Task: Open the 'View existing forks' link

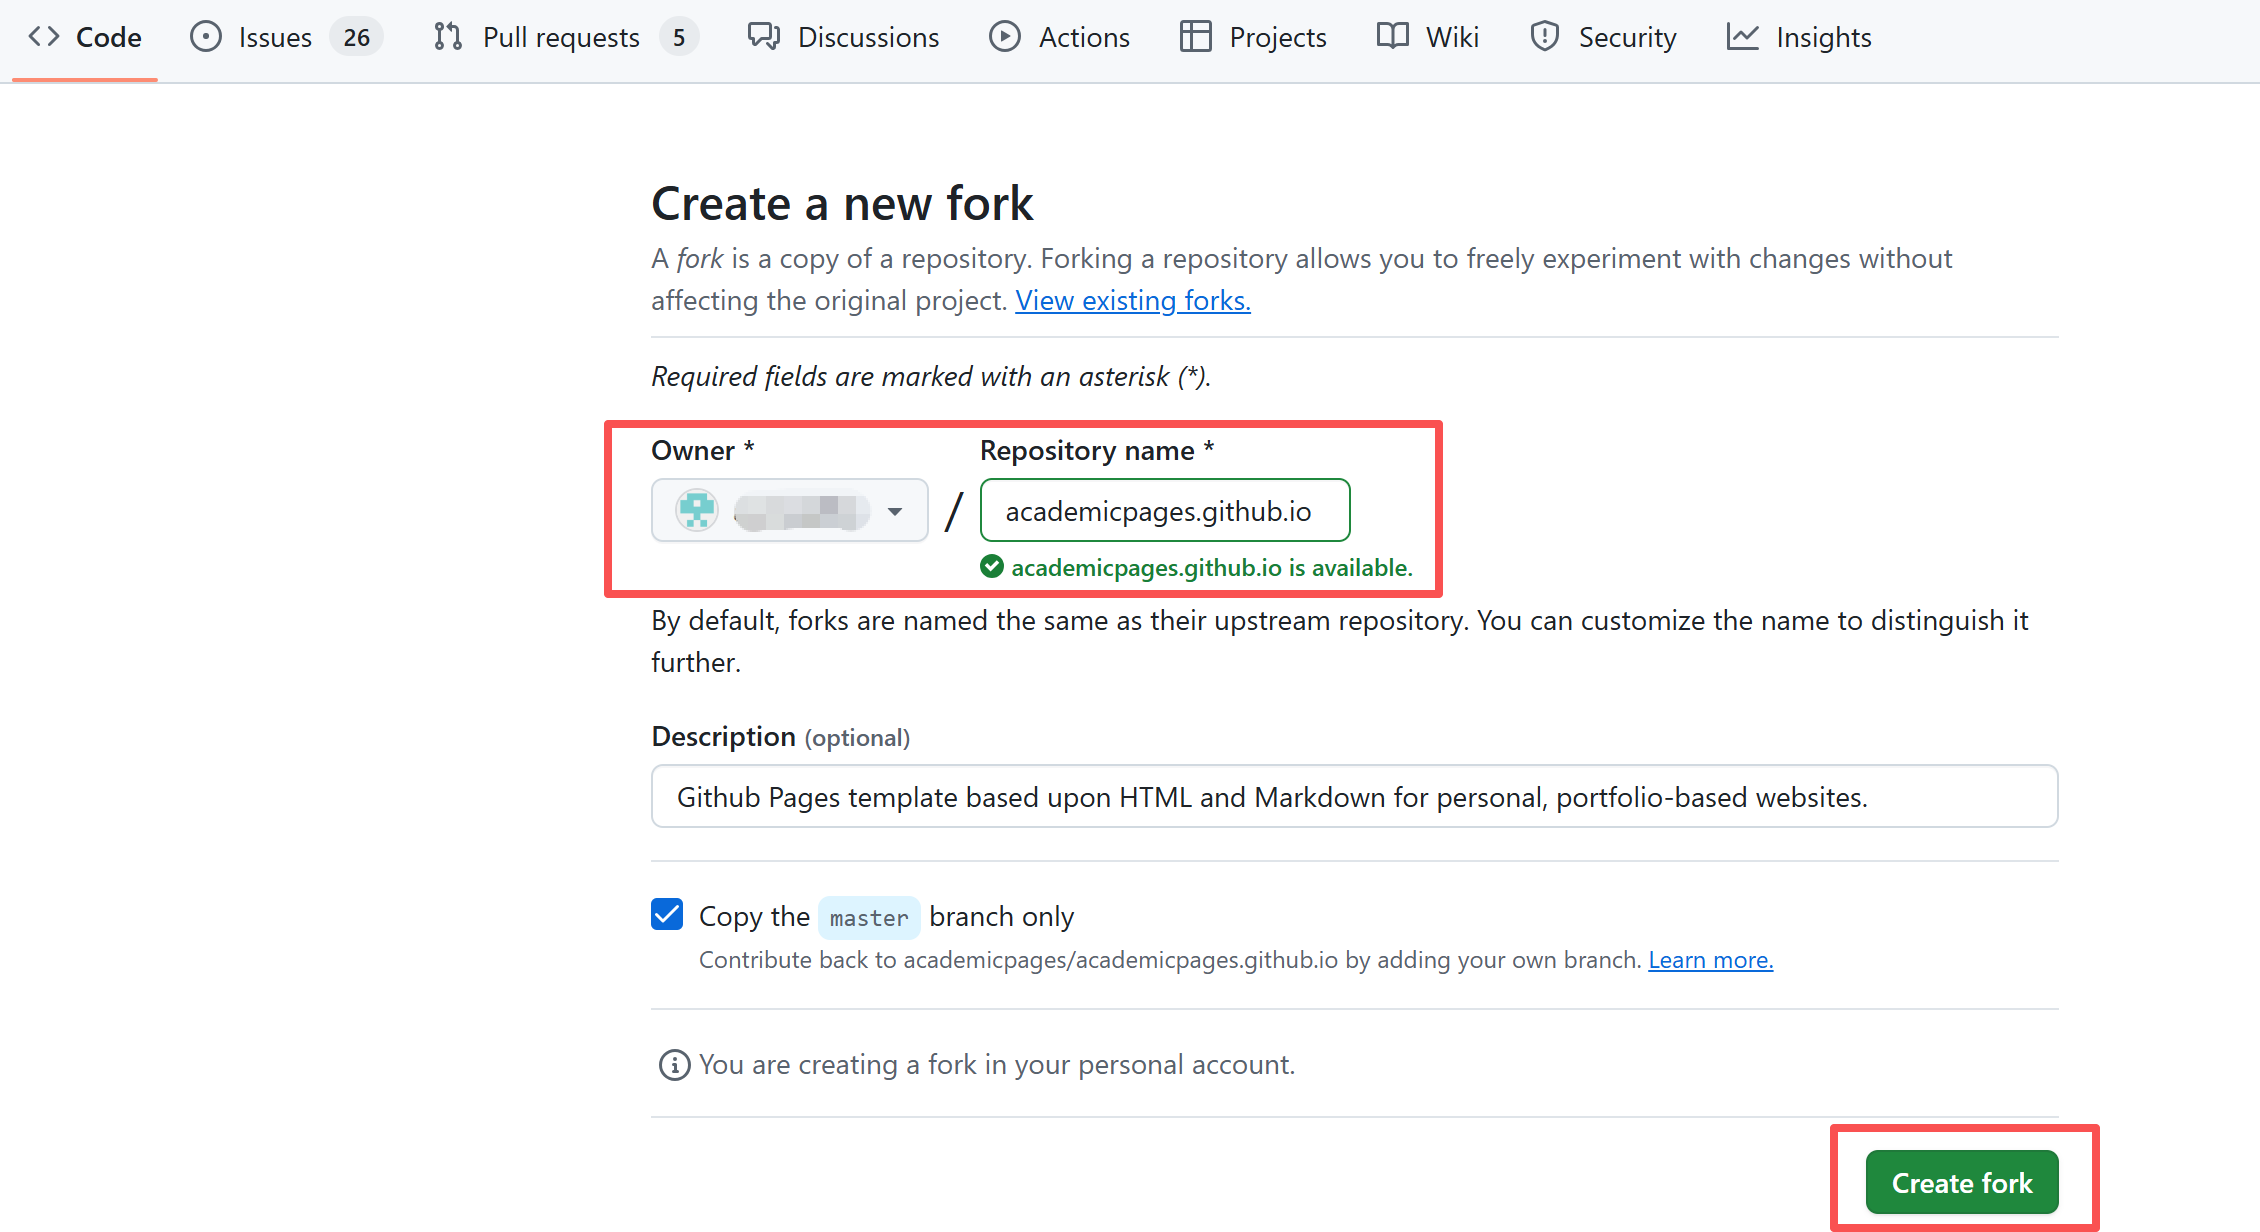Action: pyautogui.click(x=1132, y=300)
